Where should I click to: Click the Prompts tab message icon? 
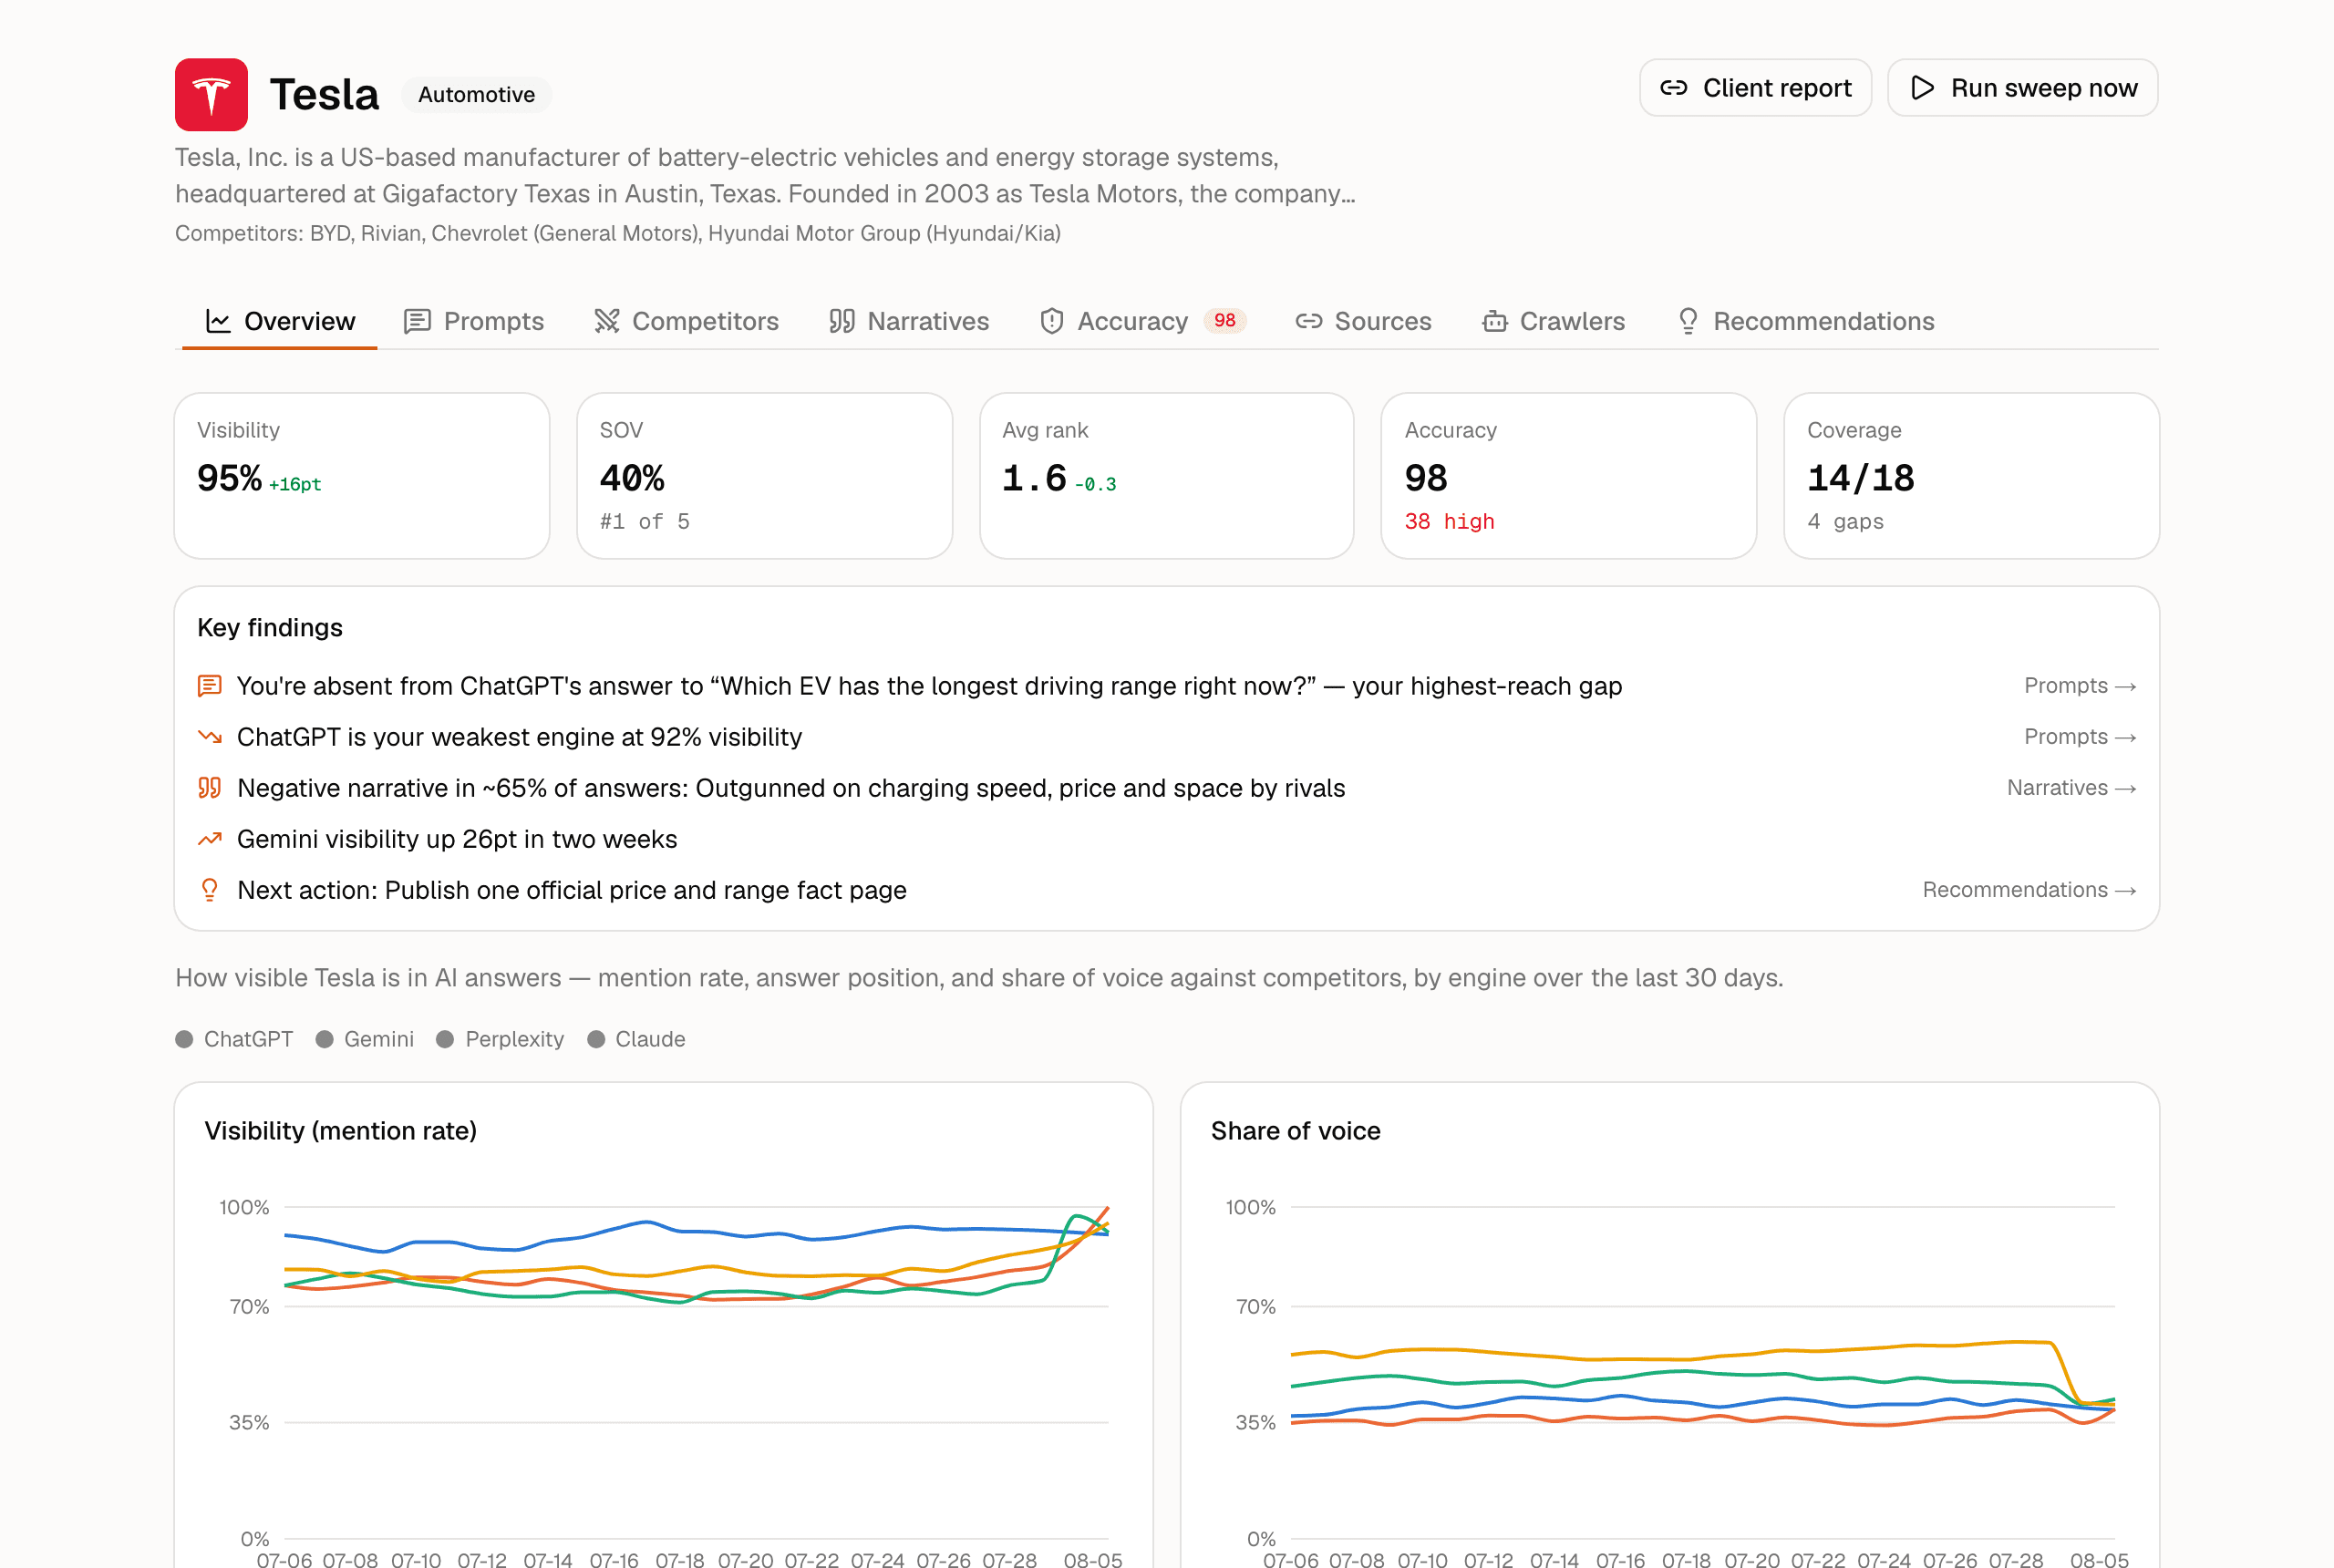pyautogui.click(x=417, y=321)
